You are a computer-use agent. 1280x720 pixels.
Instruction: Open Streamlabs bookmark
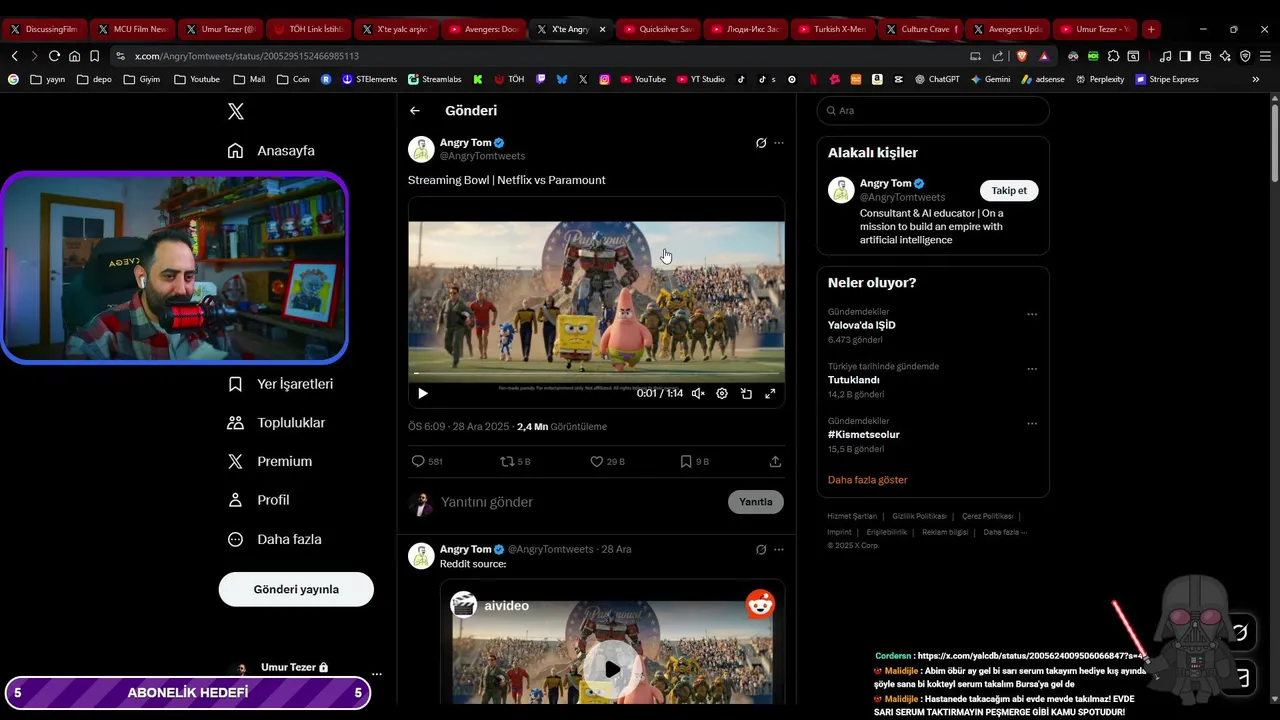pos(434,79)
